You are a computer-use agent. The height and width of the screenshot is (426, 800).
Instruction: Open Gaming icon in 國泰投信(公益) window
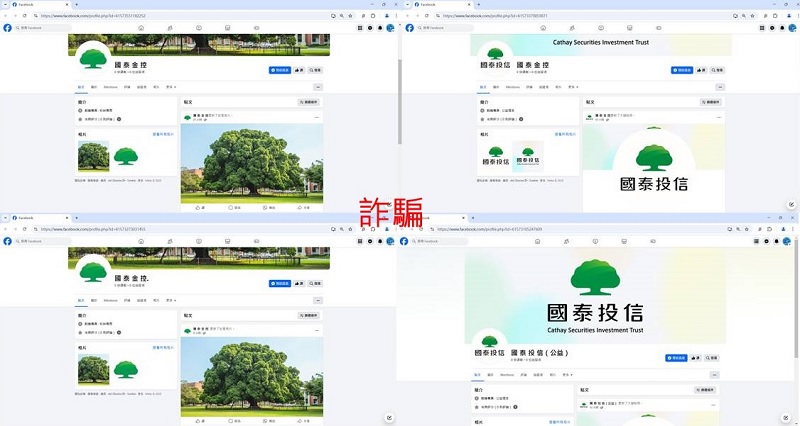(653, 241)
